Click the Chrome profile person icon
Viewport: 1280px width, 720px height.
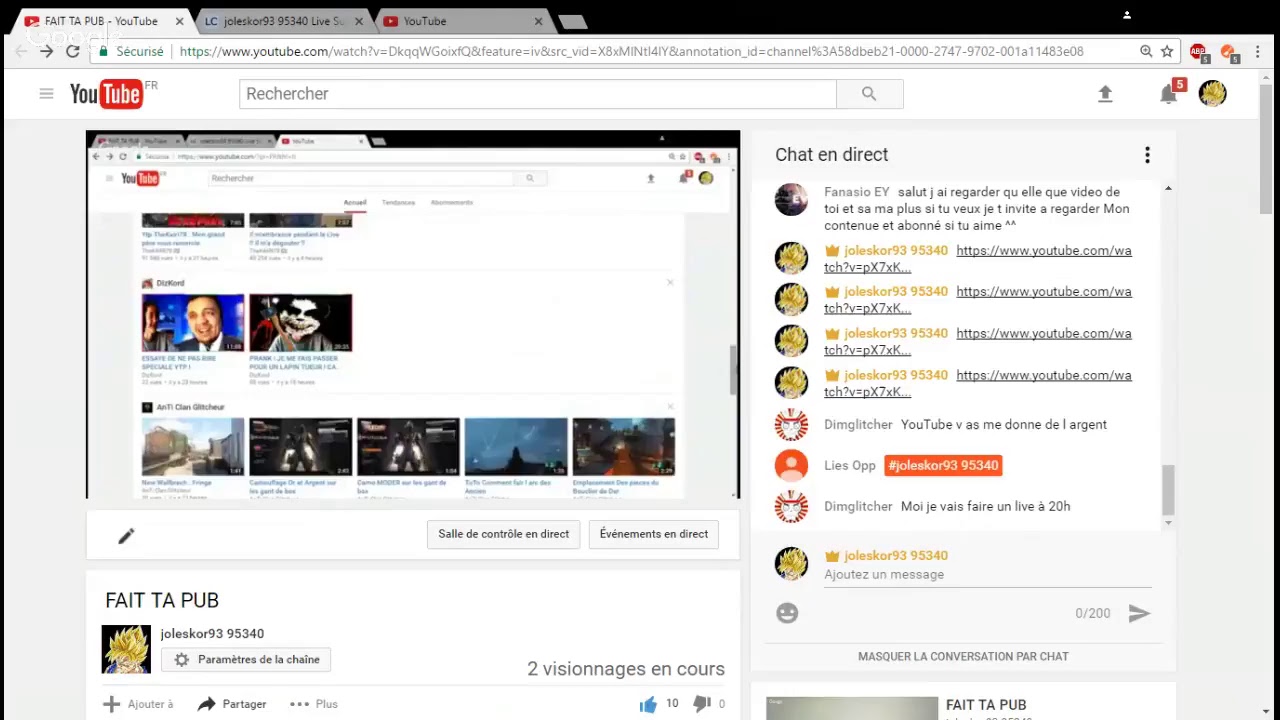pyautogui.click(x=1127, y=15)
